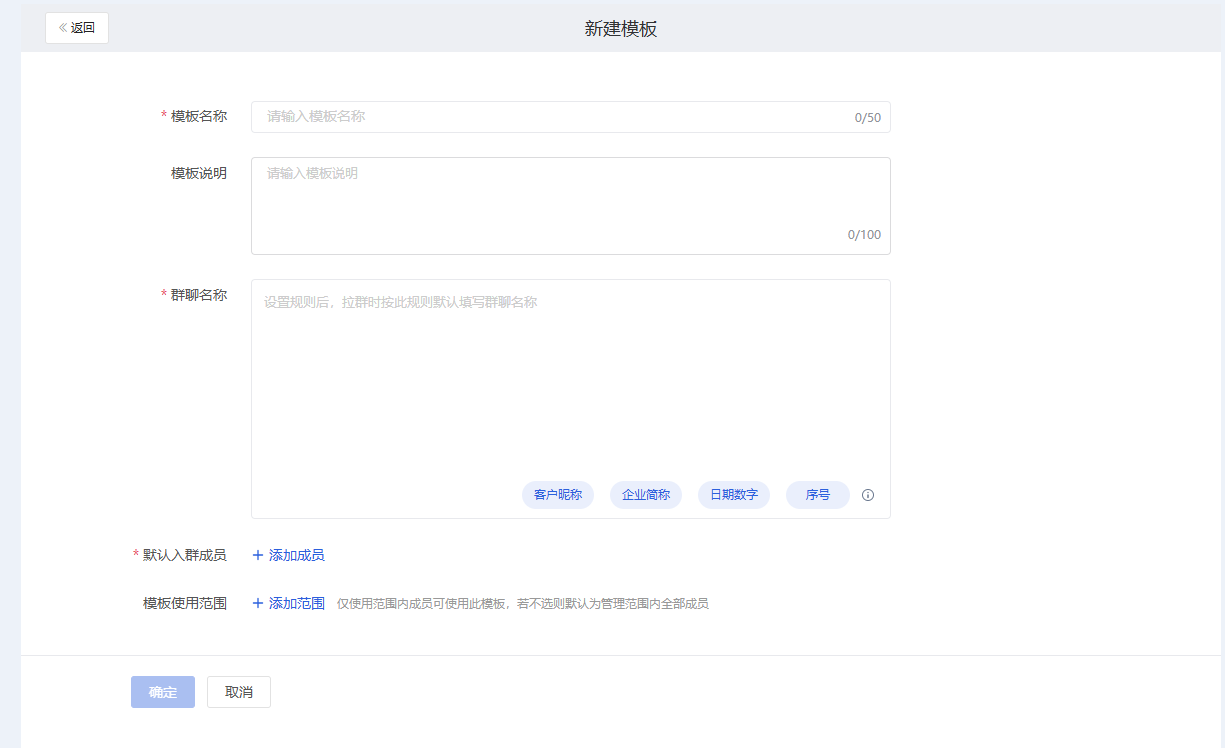Image resolution: width=1225 pixels, height=748 pixels.
Task: Insert the 日期数字 tag
Action: (734, 495)
